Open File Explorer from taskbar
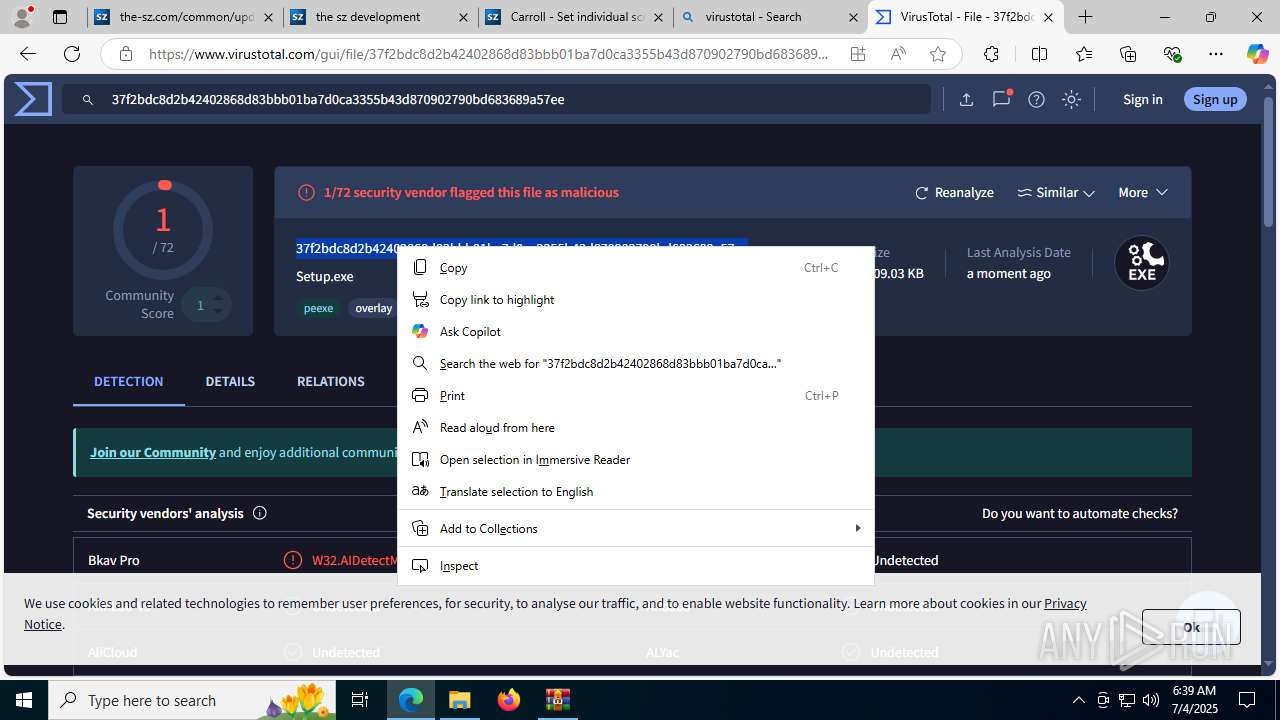 (x=459, y=700)
